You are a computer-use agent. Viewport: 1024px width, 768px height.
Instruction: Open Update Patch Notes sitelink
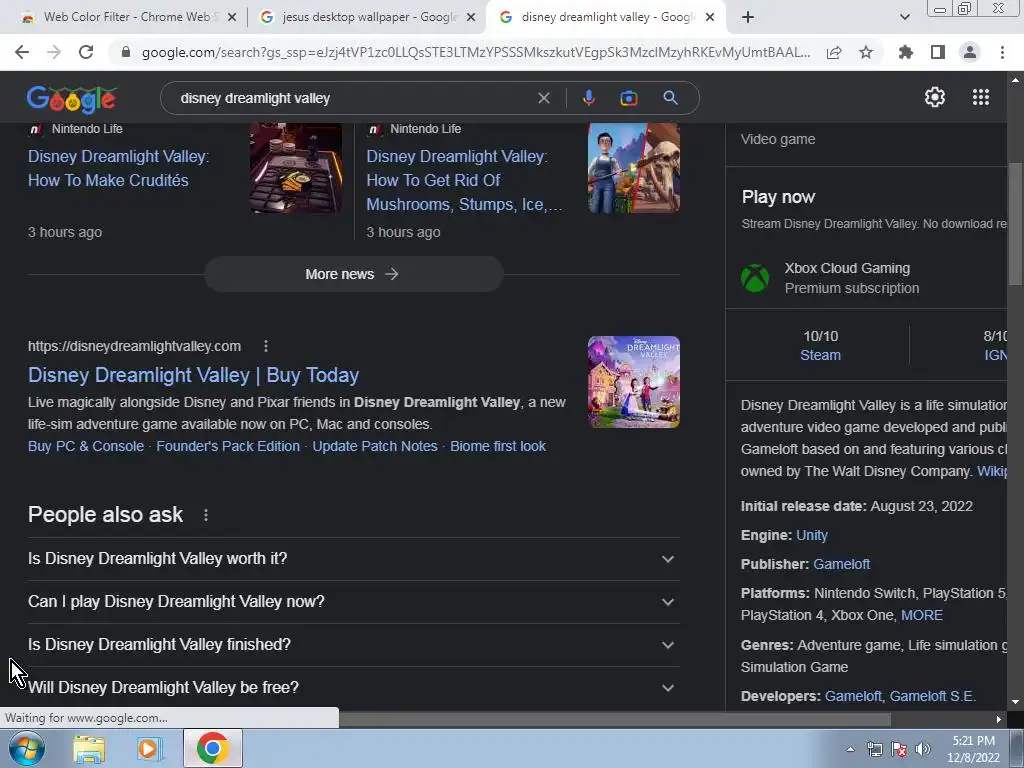coord(375,447)
